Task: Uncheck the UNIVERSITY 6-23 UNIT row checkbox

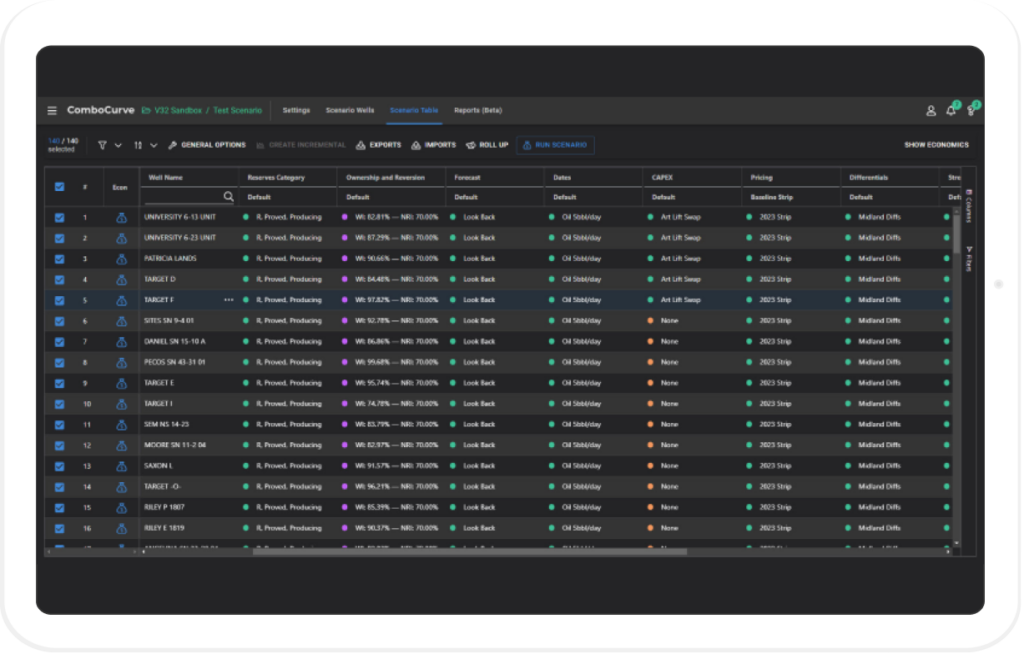Action: click(59, 238)
